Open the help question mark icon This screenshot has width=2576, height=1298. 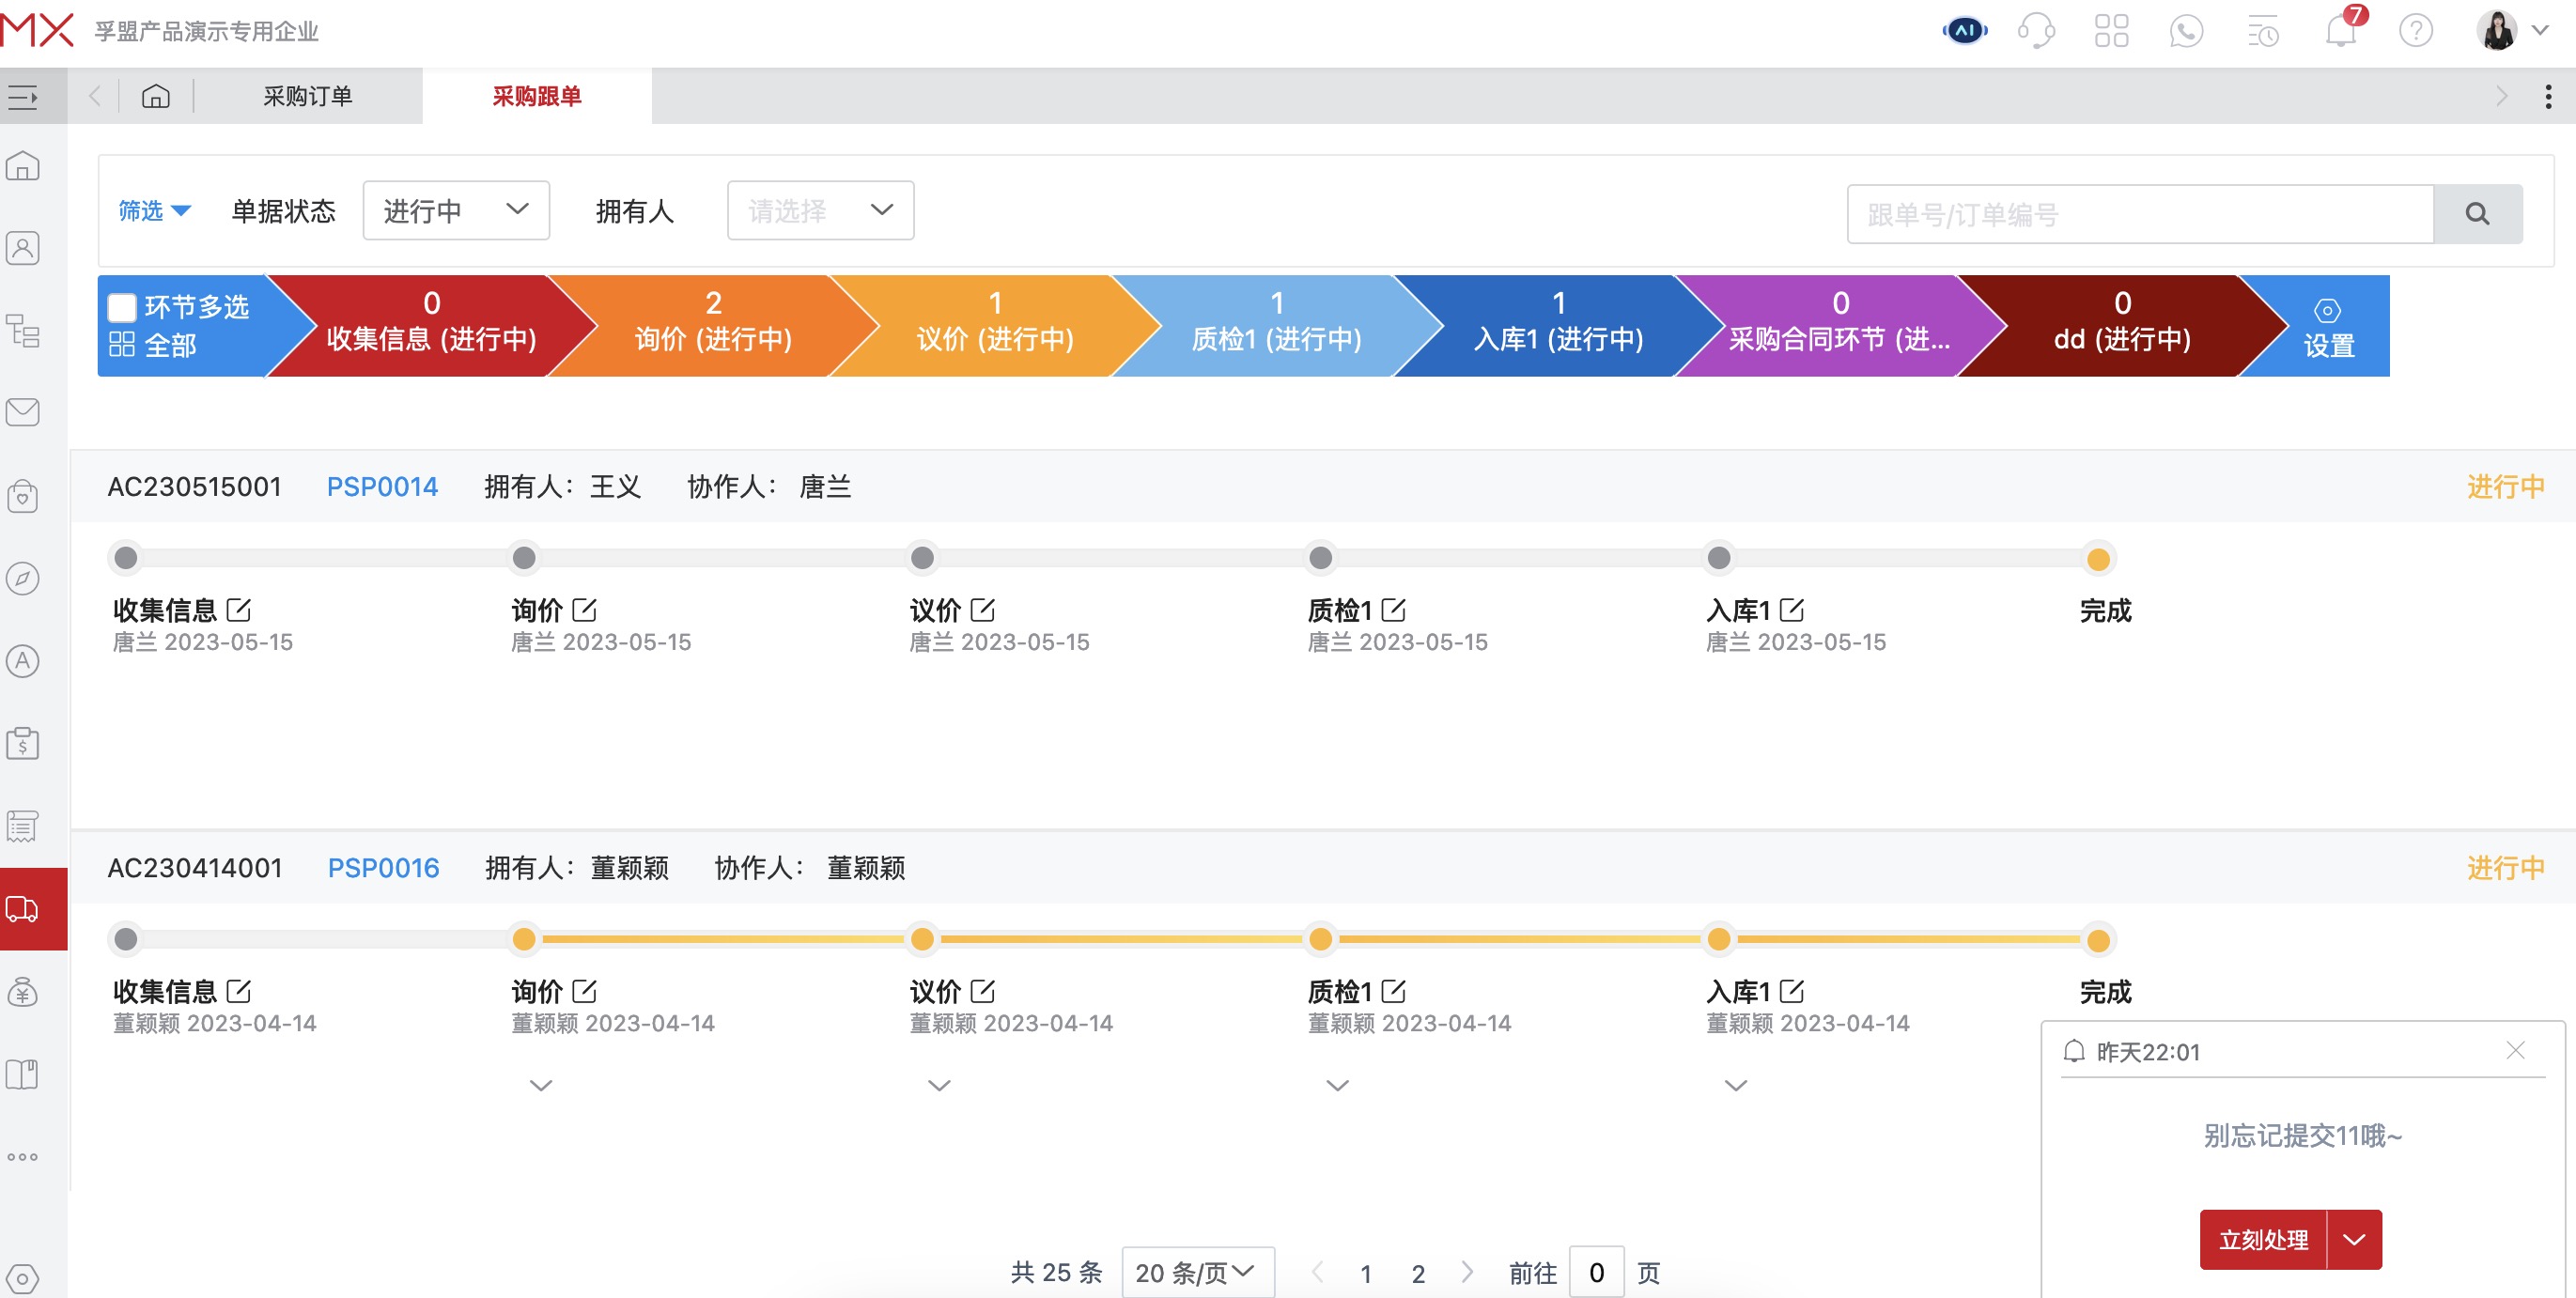pyautogui.click(x=2417, y=30)
